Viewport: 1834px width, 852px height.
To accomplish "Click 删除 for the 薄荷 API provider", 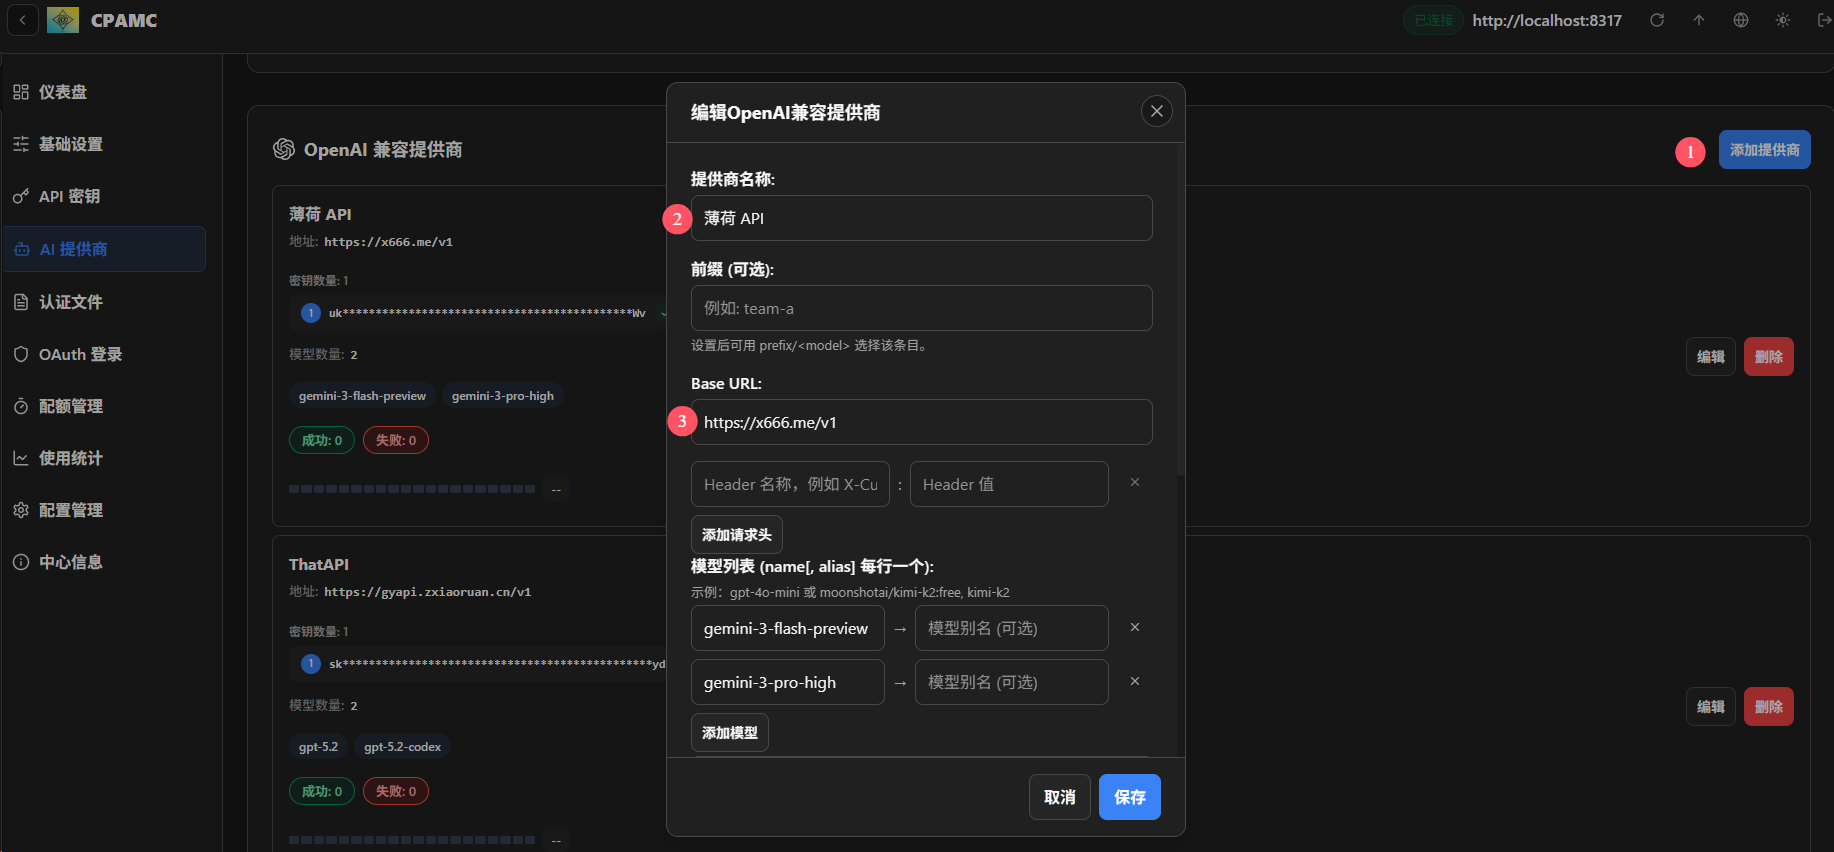I will [x=1769, y=357].
